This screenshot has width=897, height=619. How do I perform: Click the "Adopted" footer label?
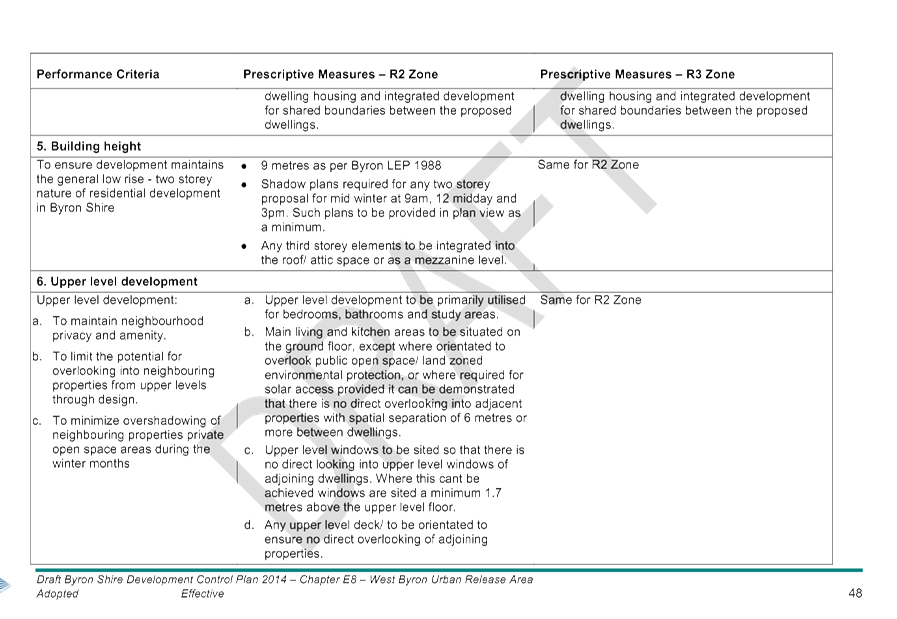[x=57, y=594]
